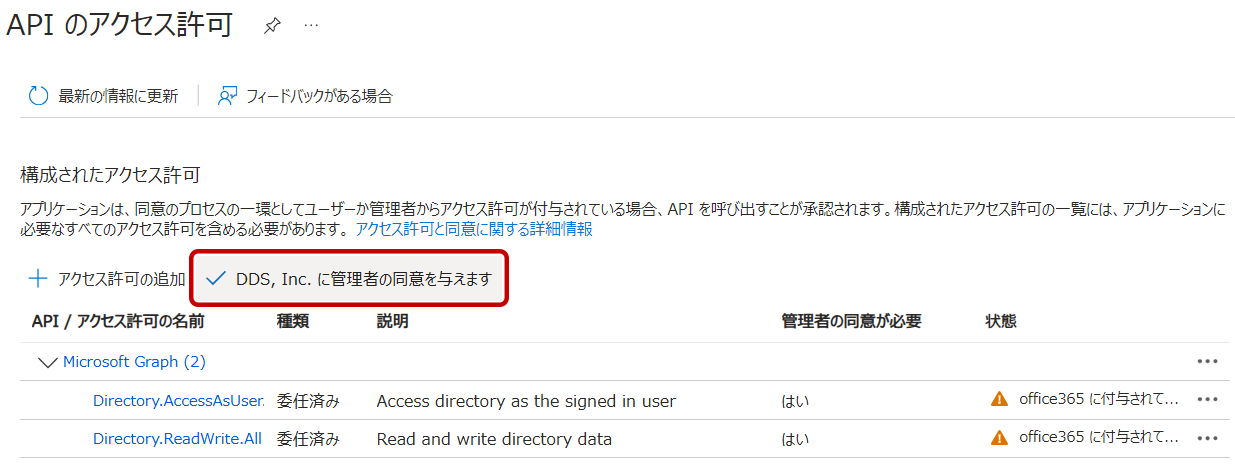Click フィードバックがある場合 toolbar command
Image resolution: width=1235 pixels, height=465 pixels.
pos(319,96)
